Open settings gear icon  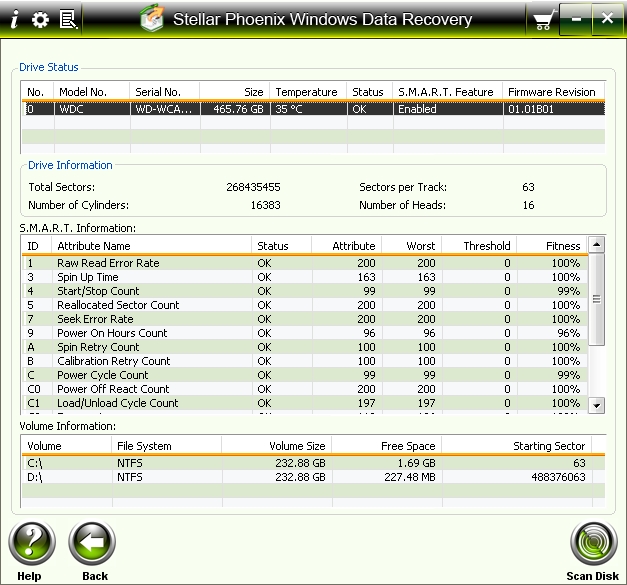pos(40,19)
